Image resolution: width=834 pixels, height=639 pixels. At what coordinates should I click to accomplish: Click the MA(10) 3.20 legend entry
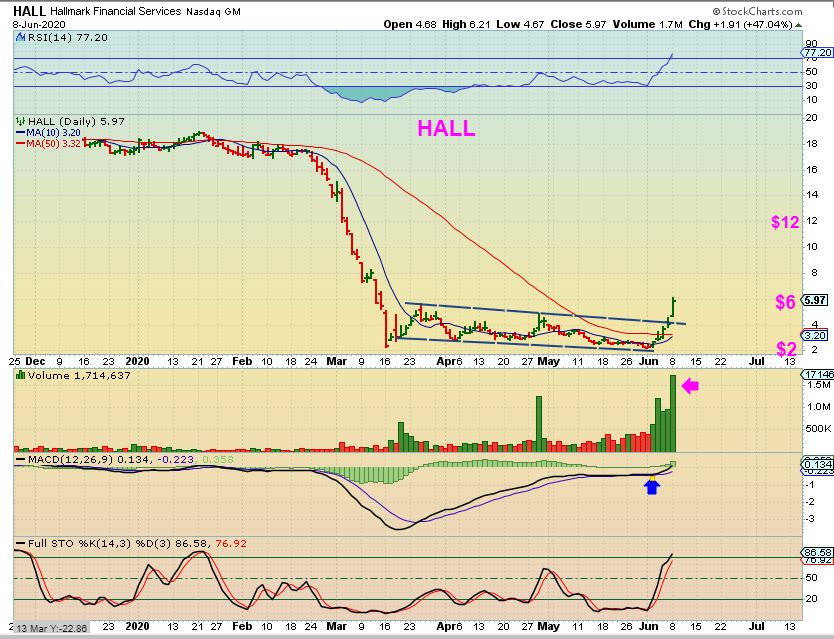49,133
